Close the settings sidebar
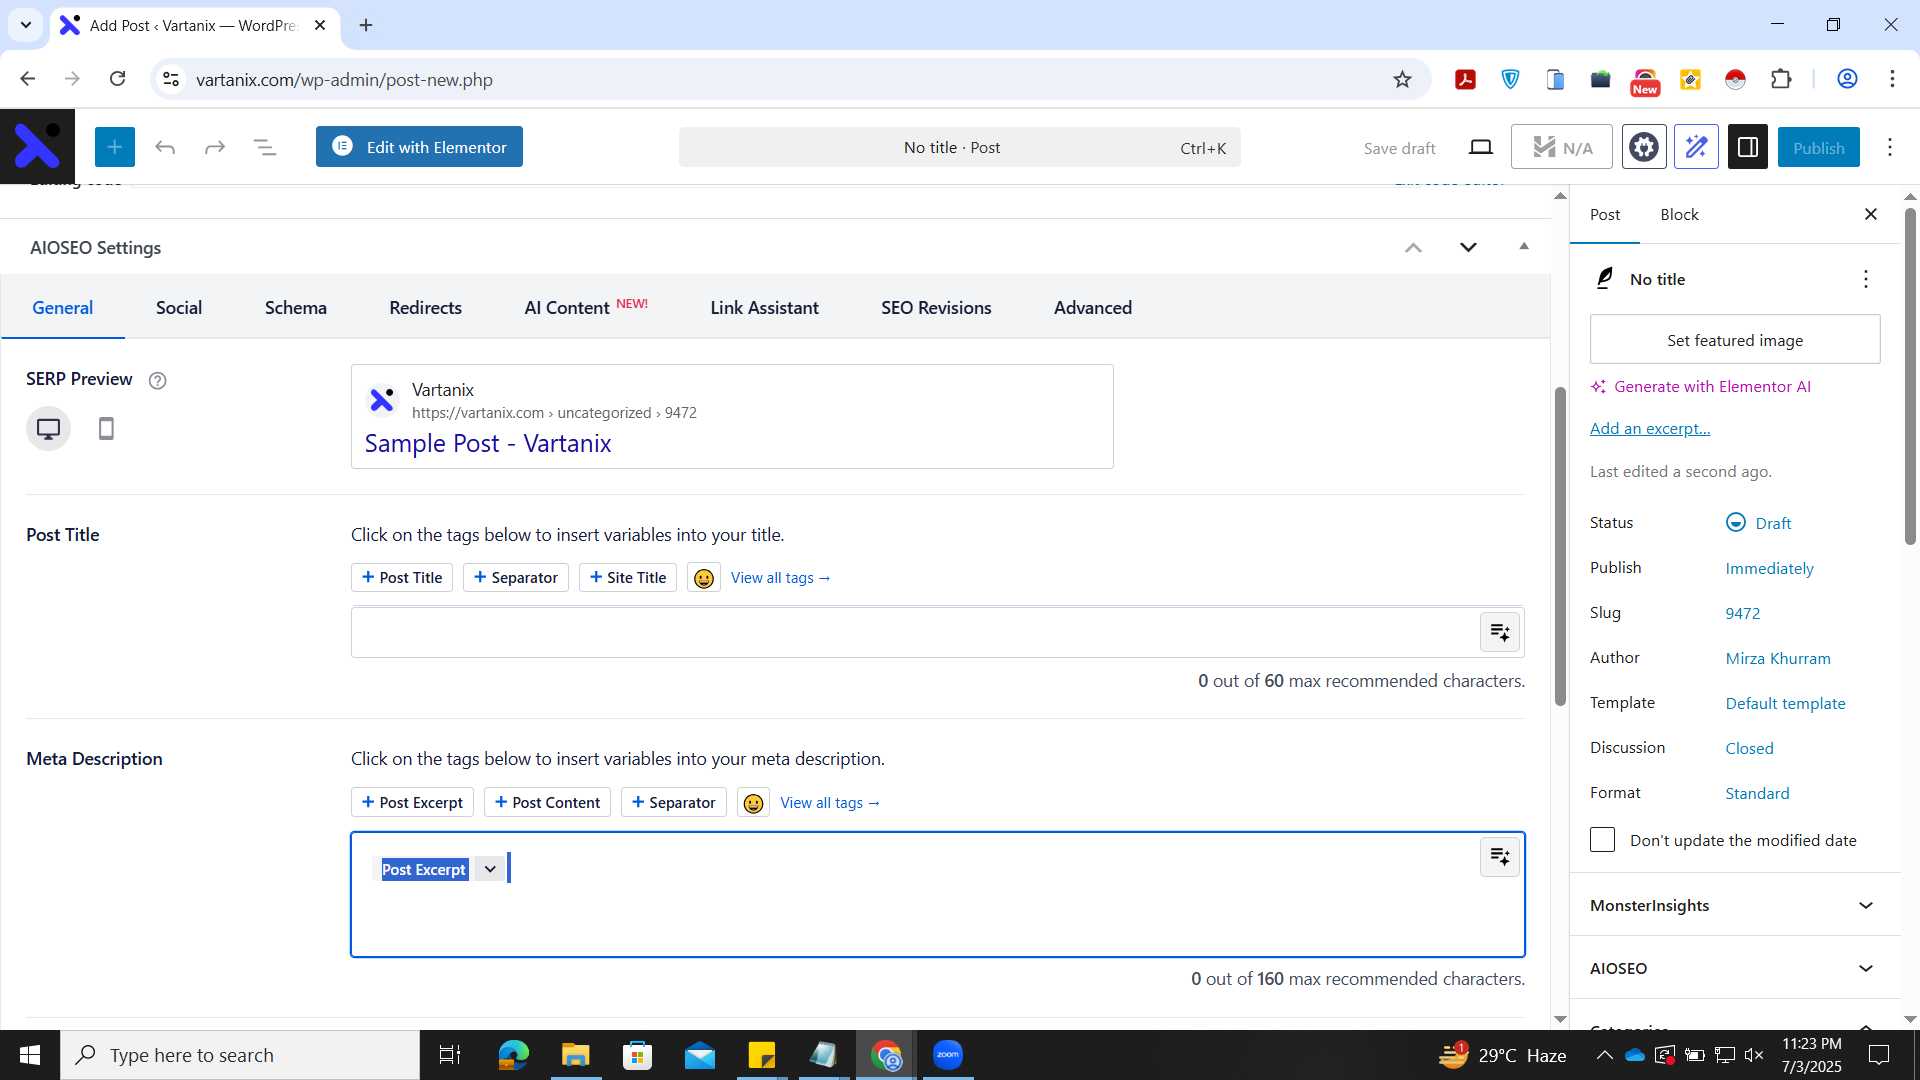The width and height of the screenshot is (1920, 1080). tap(1871, 214)
